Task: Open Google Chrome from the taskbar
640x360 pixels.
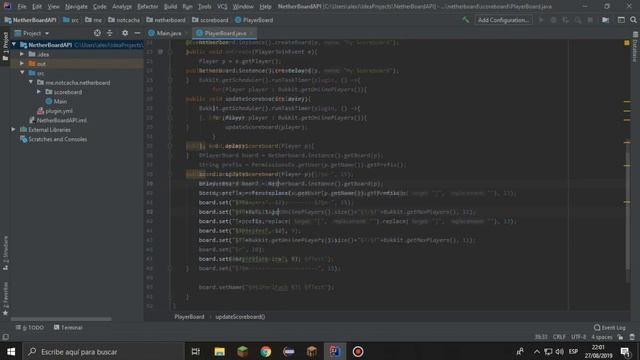Action: (x=266, y=351)
